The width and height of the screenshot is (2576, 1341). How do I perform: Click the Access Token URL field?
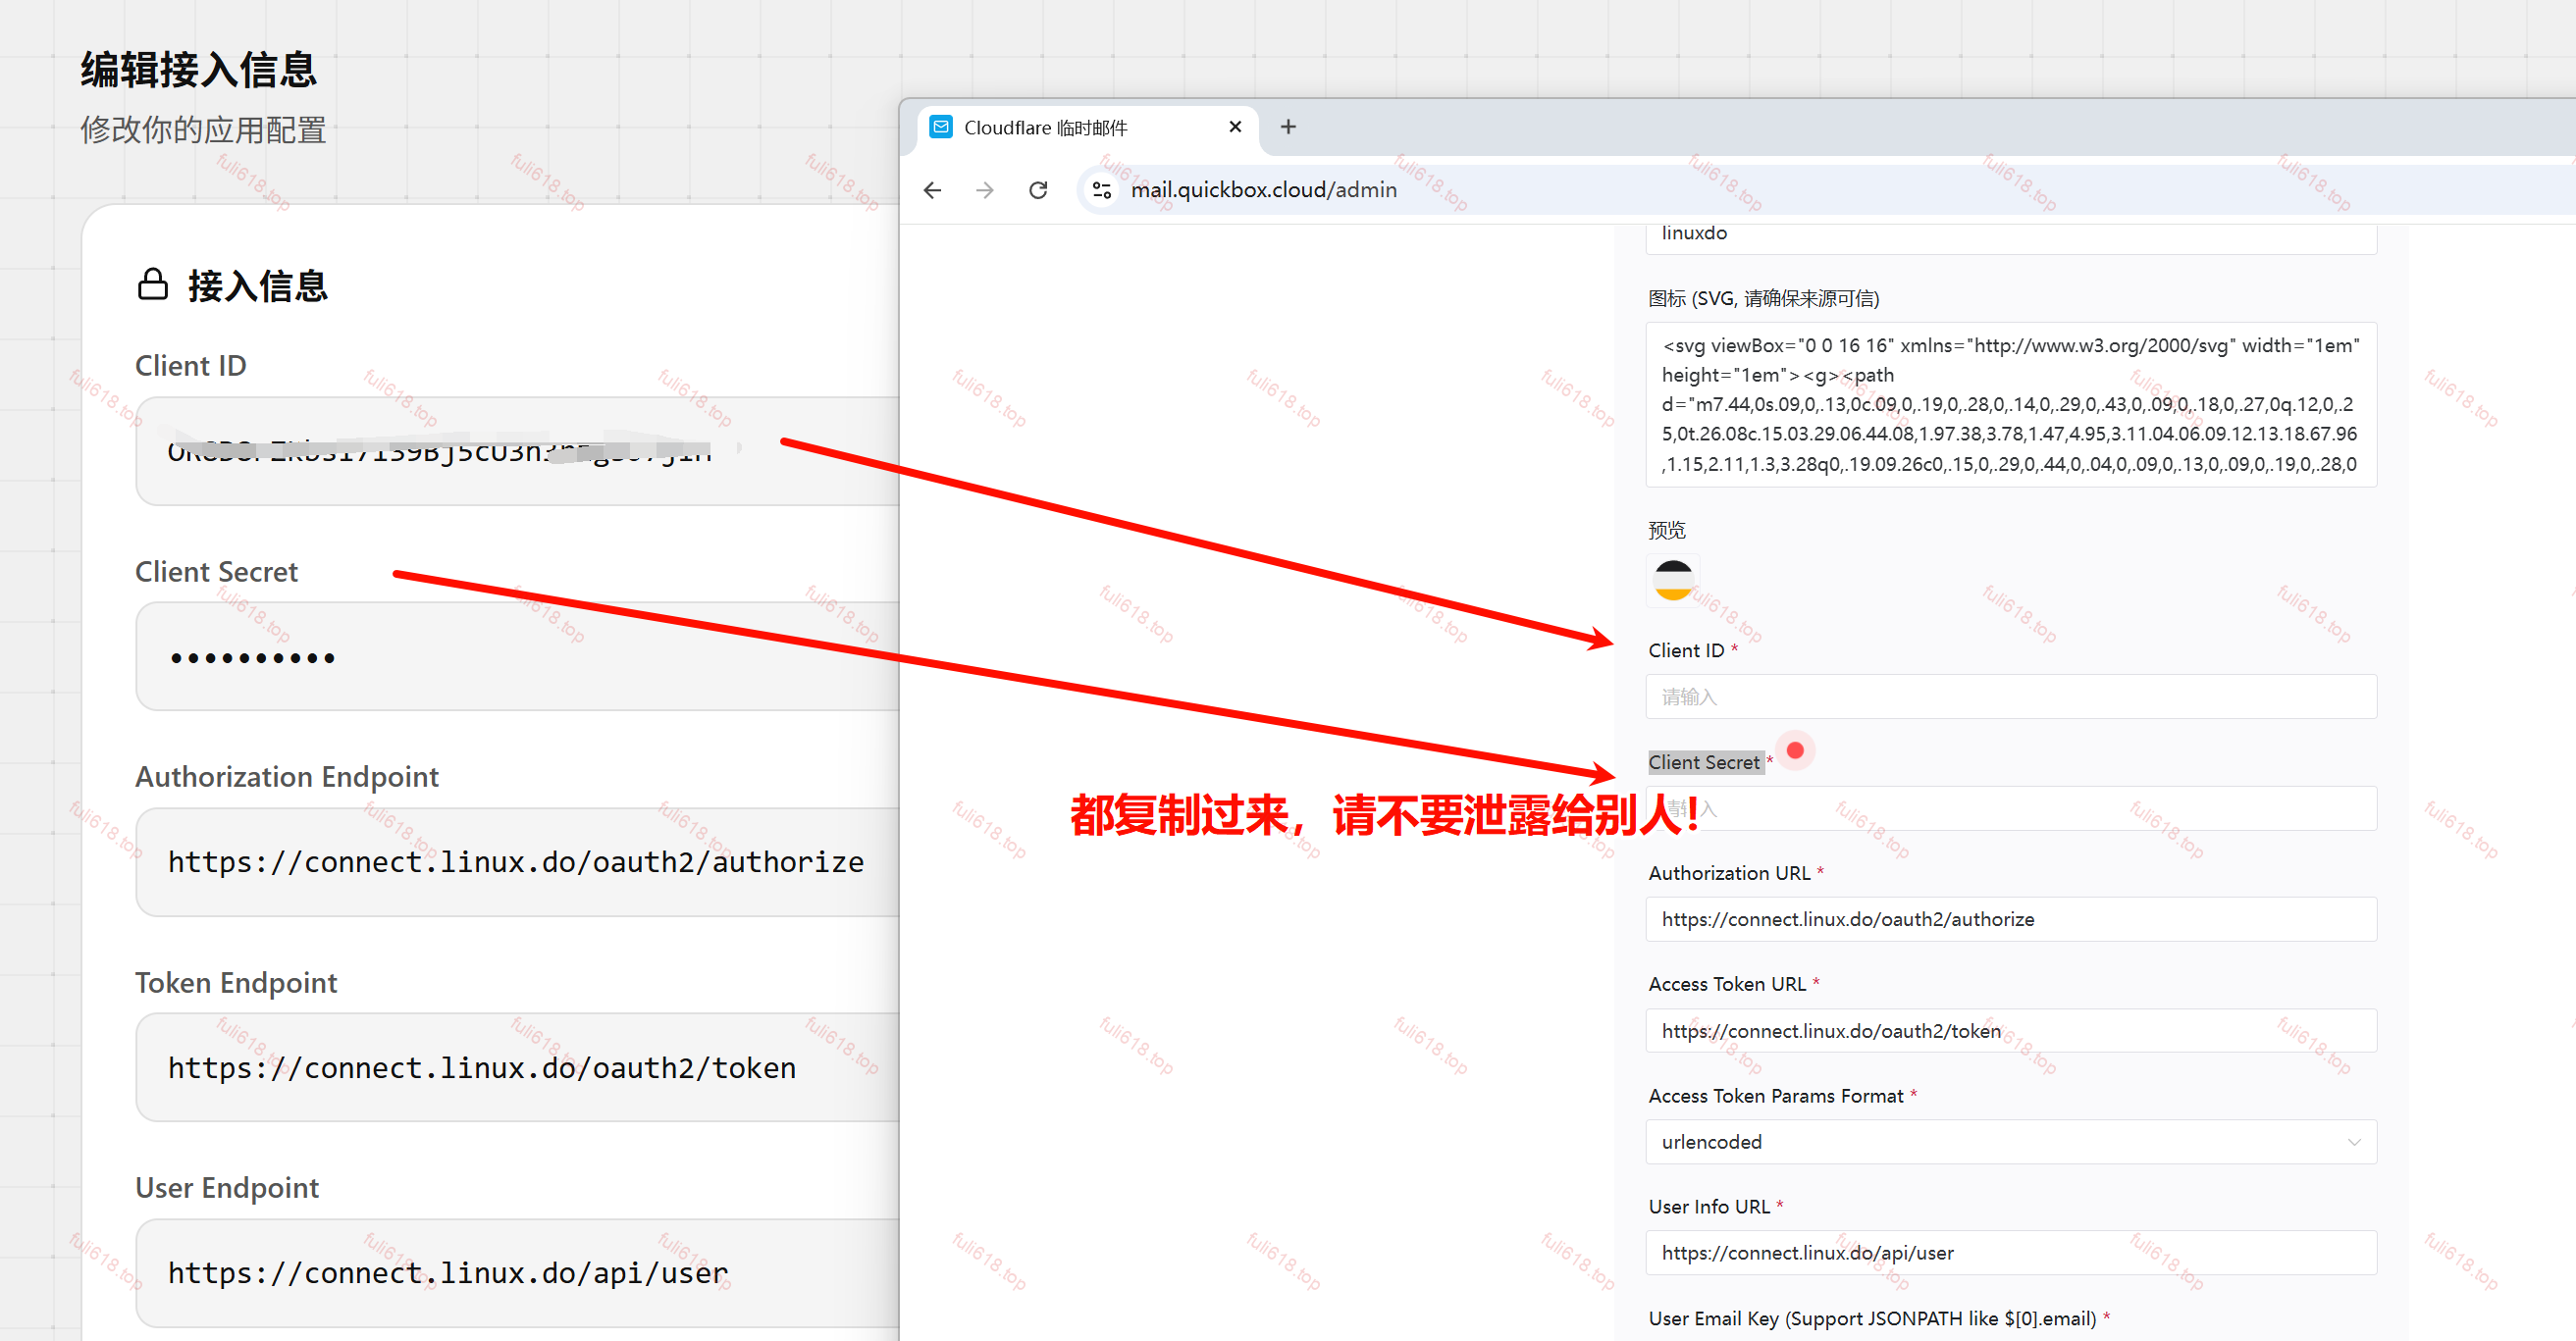point(2010,1030)
